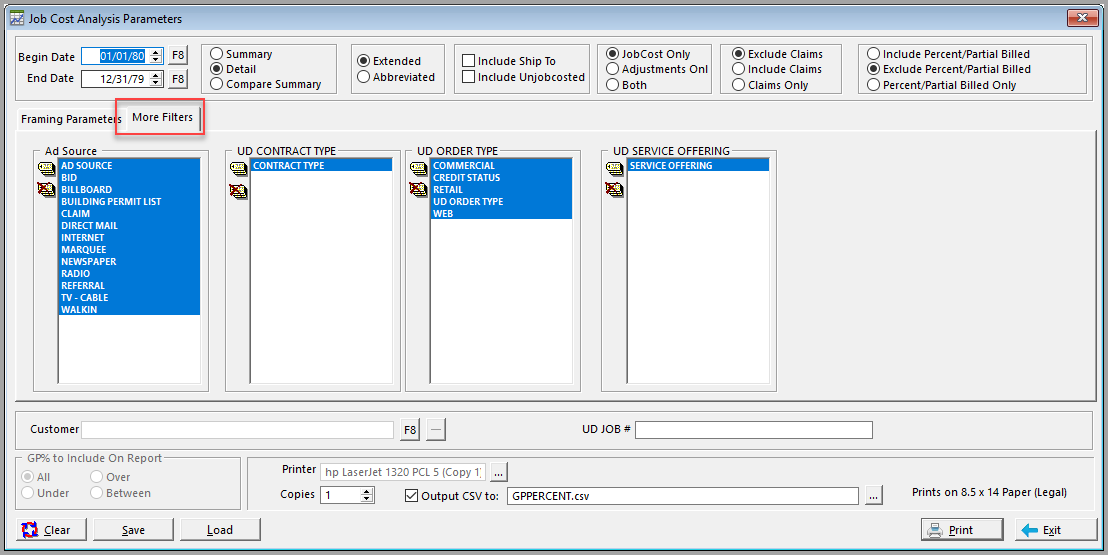Click the Clear button
This screenshot has width=1108, height=555.
click(x=51, y=530)
